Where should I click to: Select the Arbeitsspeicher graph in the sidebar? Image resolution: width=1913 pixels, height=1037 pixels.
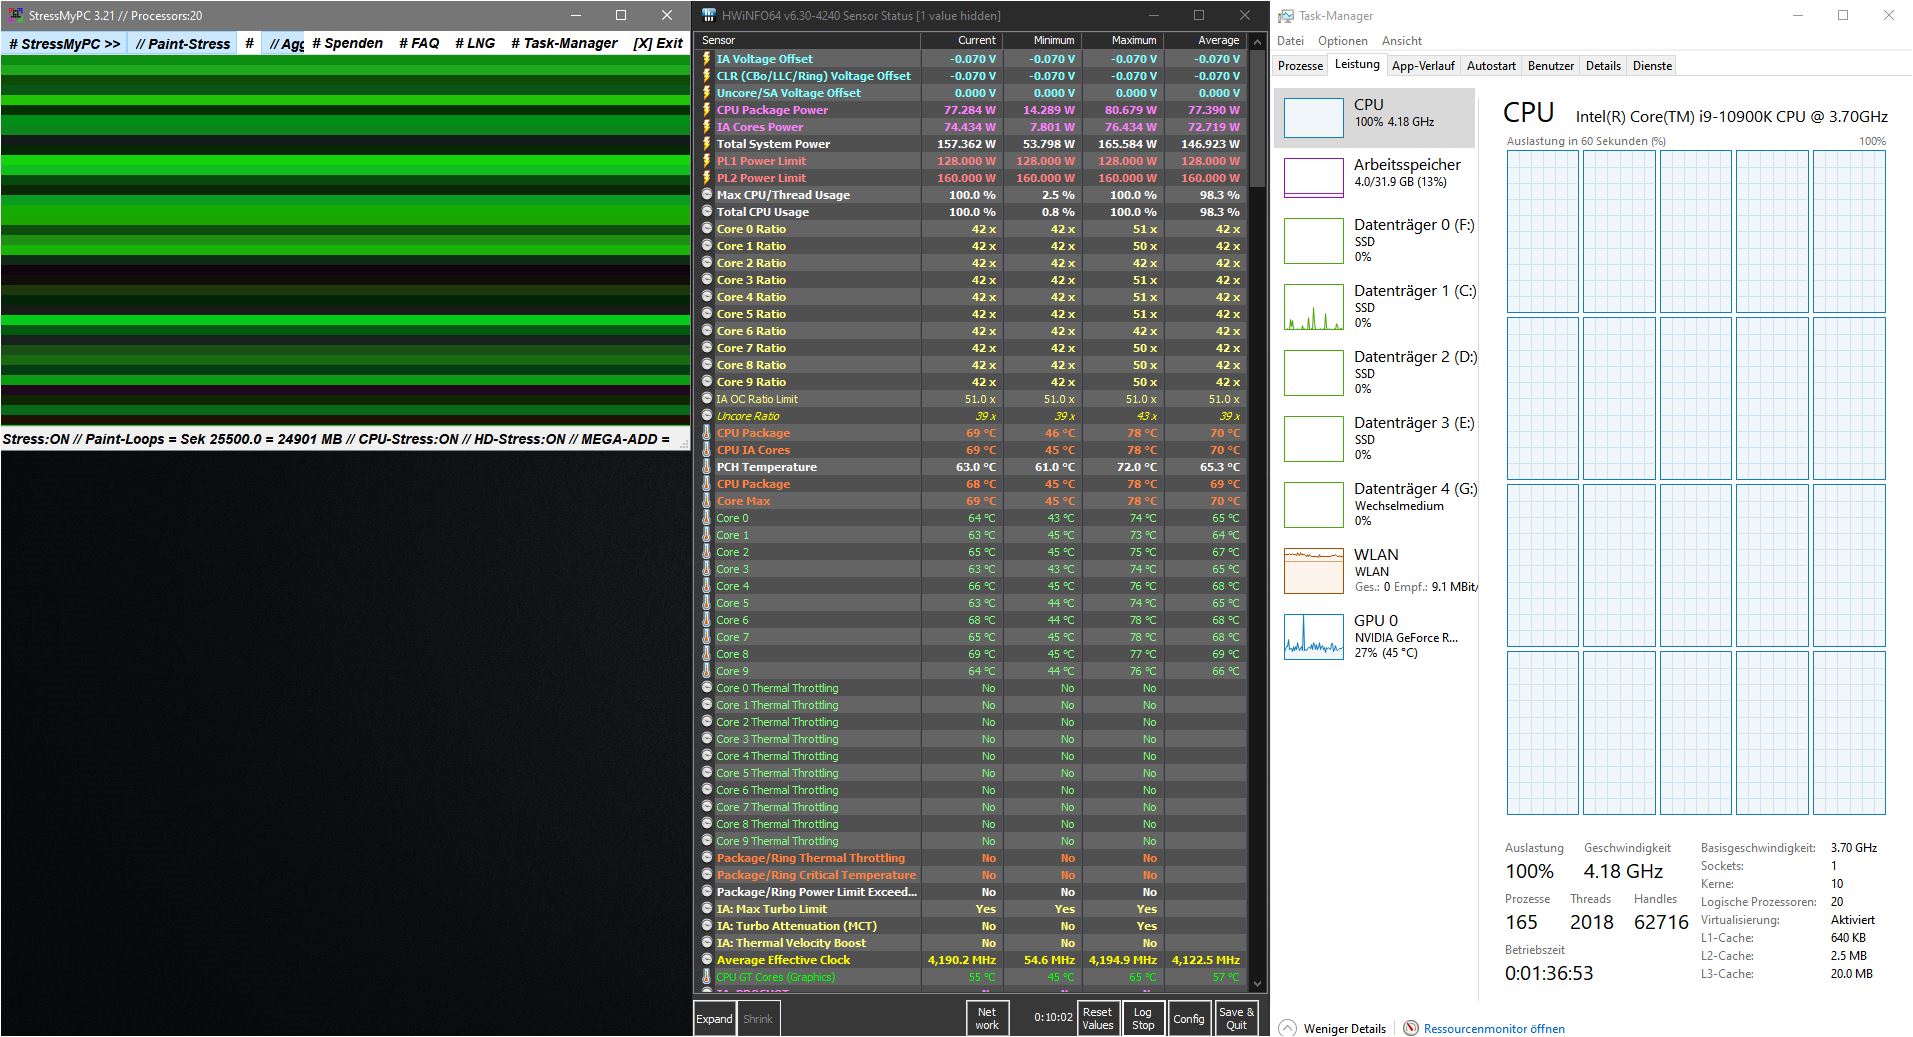(1375, 172)
